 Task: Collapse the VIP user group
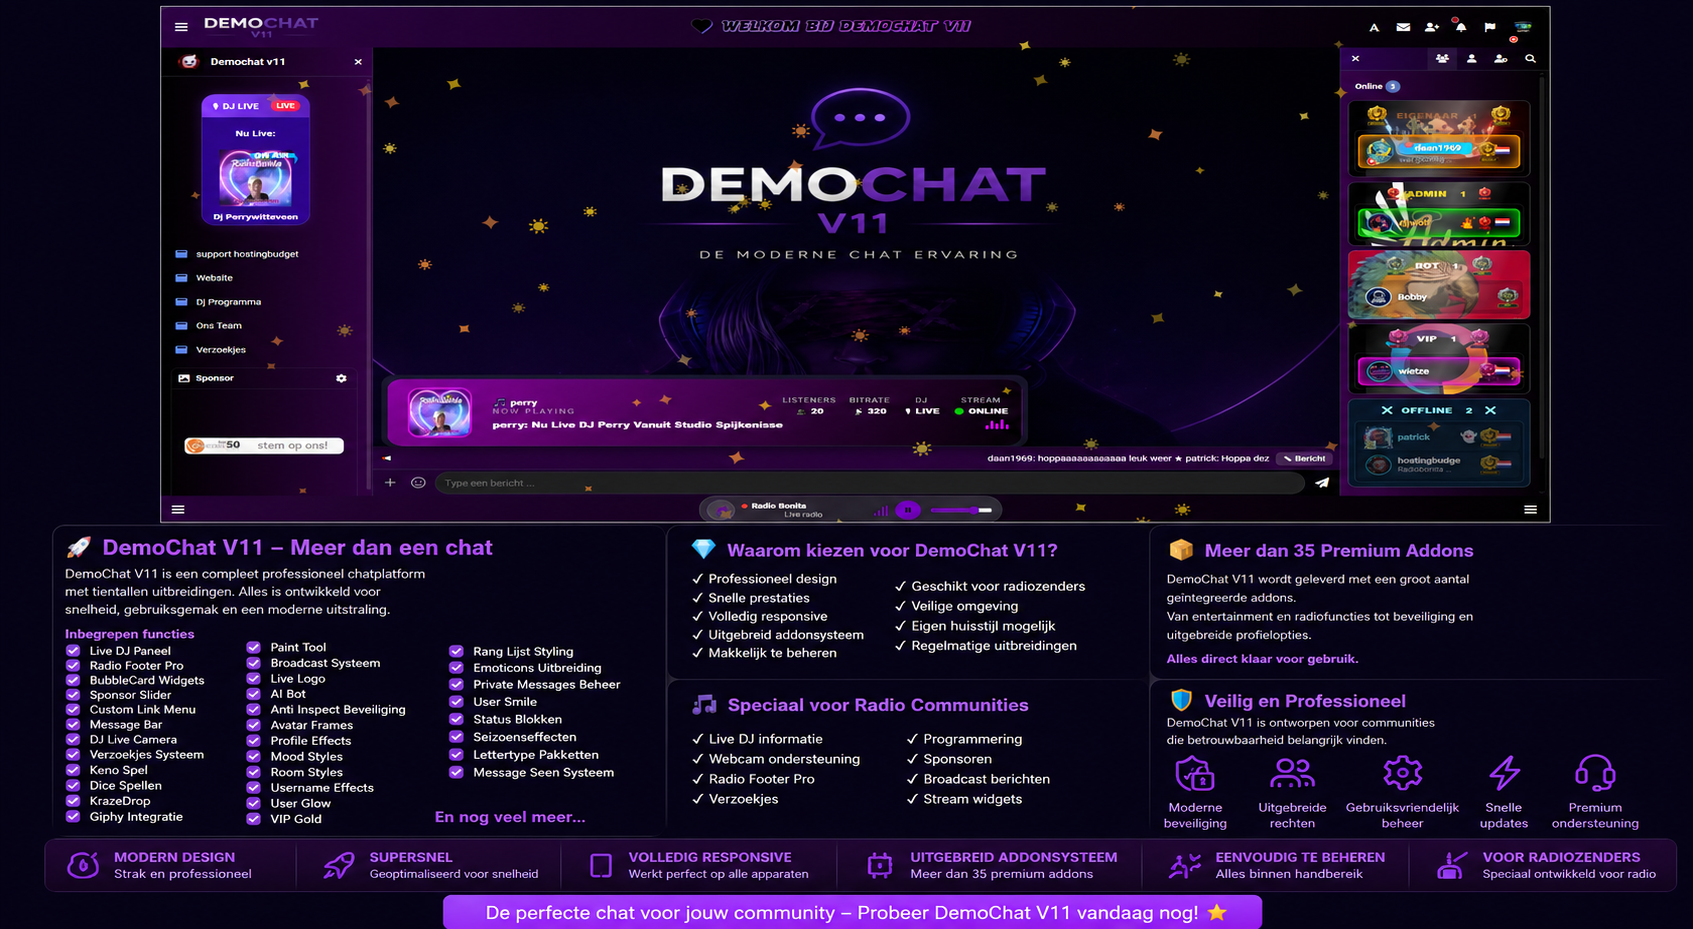(1438, 339)
